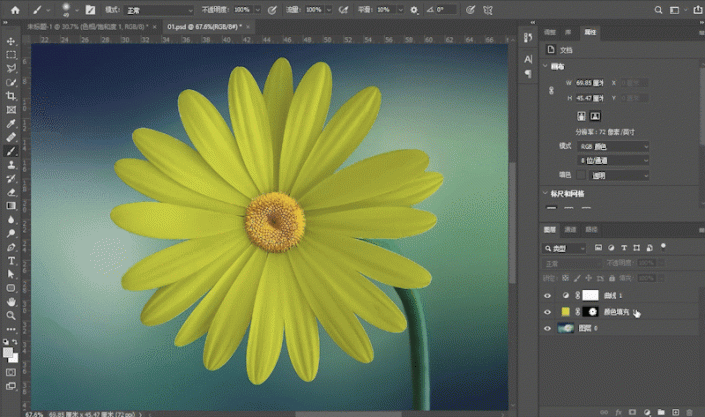Open the blend 模式 dropdown in options bar
Image resolution: width=705 pixels, height=417 pixels.
158,9
